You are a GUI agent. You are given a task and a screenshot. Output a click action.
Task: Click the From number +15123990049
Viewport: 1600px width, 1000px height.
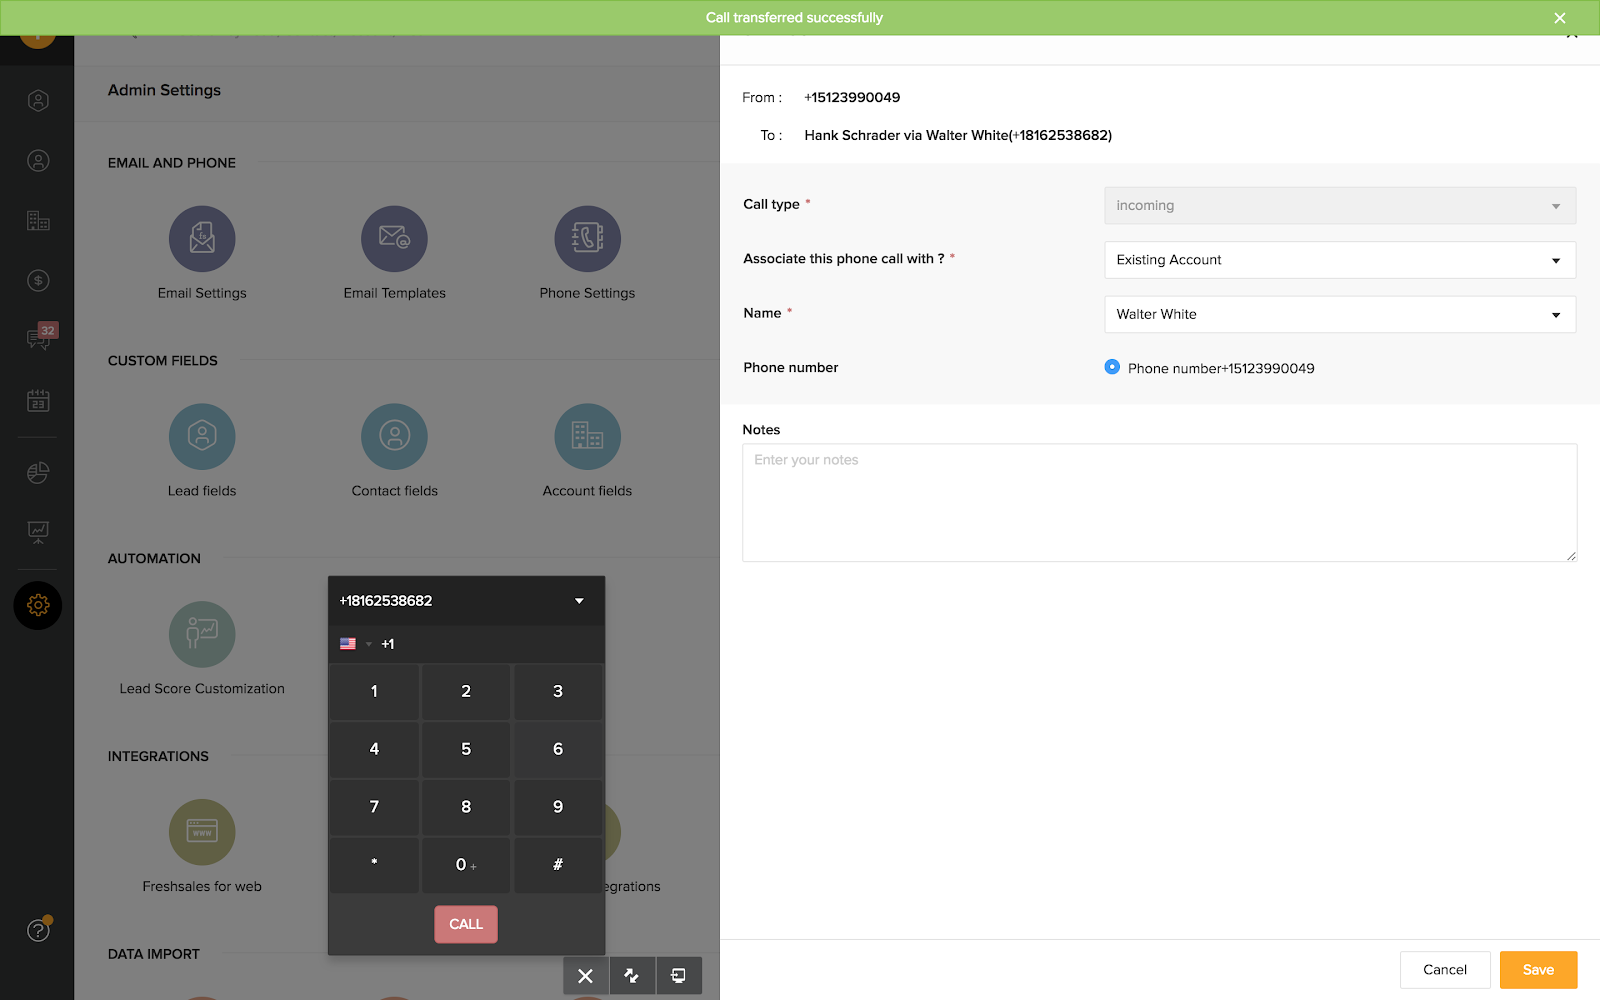[x=852, y=97]
